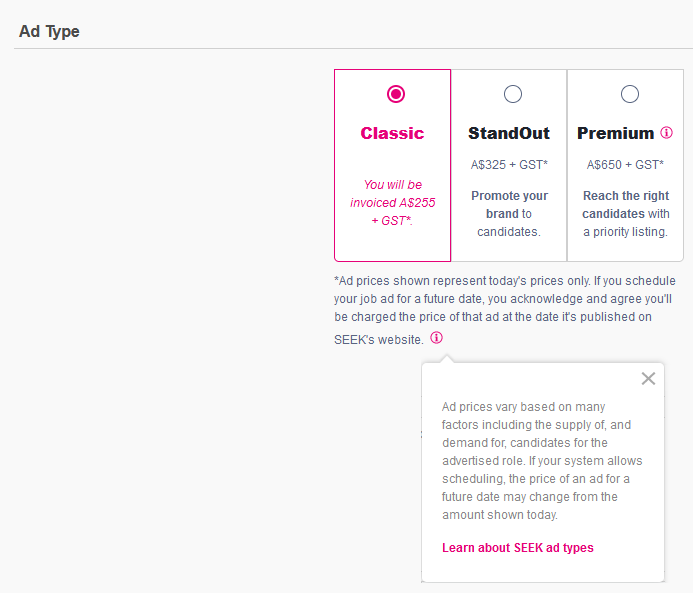
Task: Click the ad prices disclaimer paragraph
Action: pos(505,310)
